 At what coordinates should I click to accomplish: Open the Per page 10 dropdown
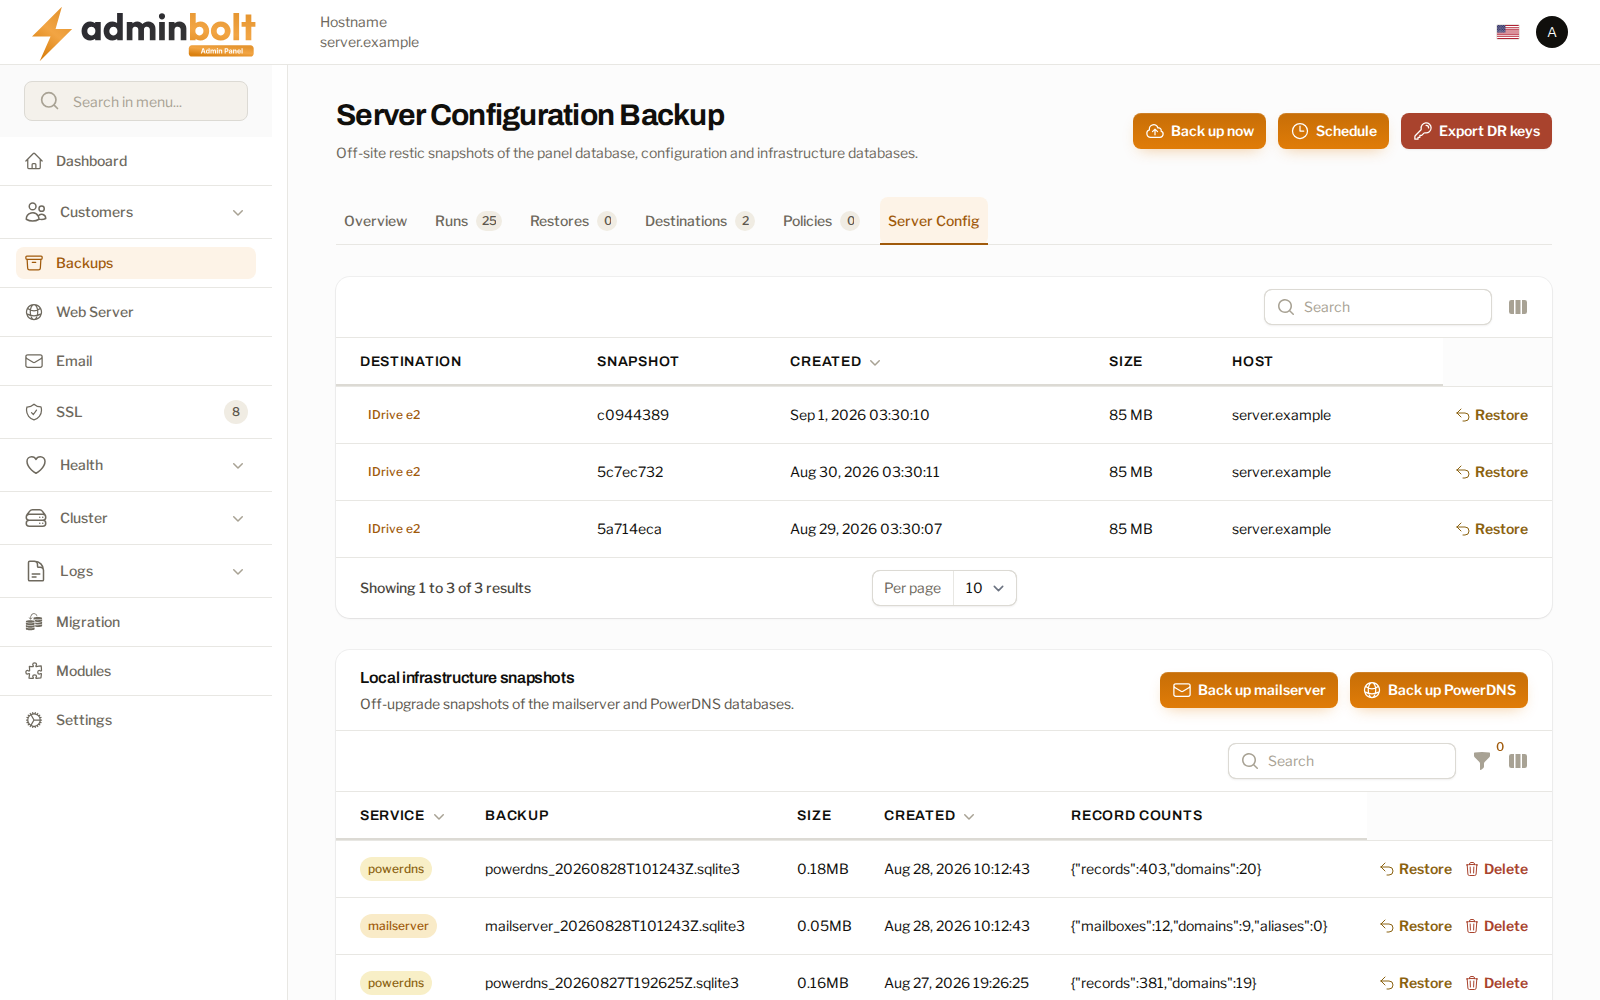985,588
